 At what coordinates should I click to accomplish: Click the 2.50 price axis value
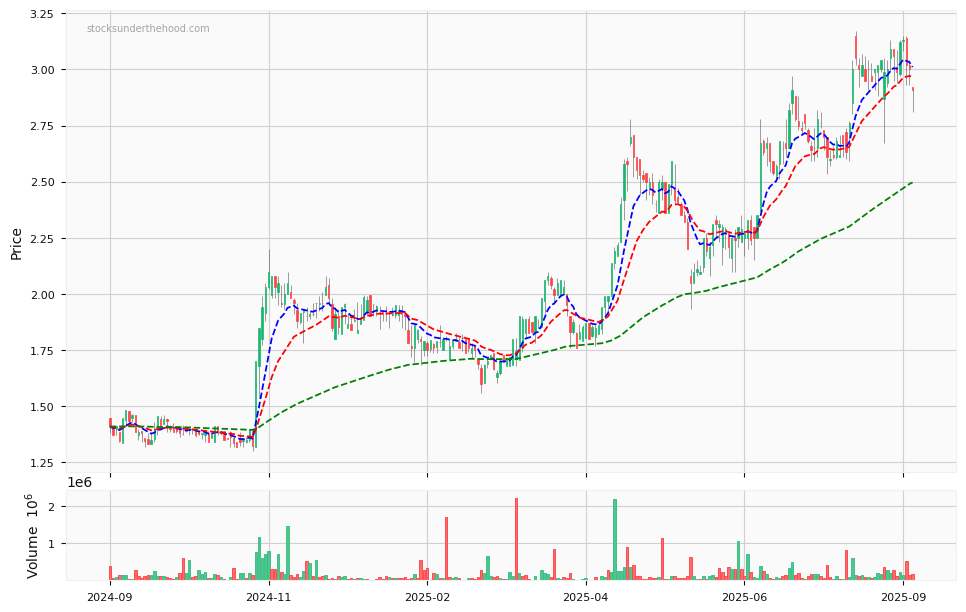[41, 182]
